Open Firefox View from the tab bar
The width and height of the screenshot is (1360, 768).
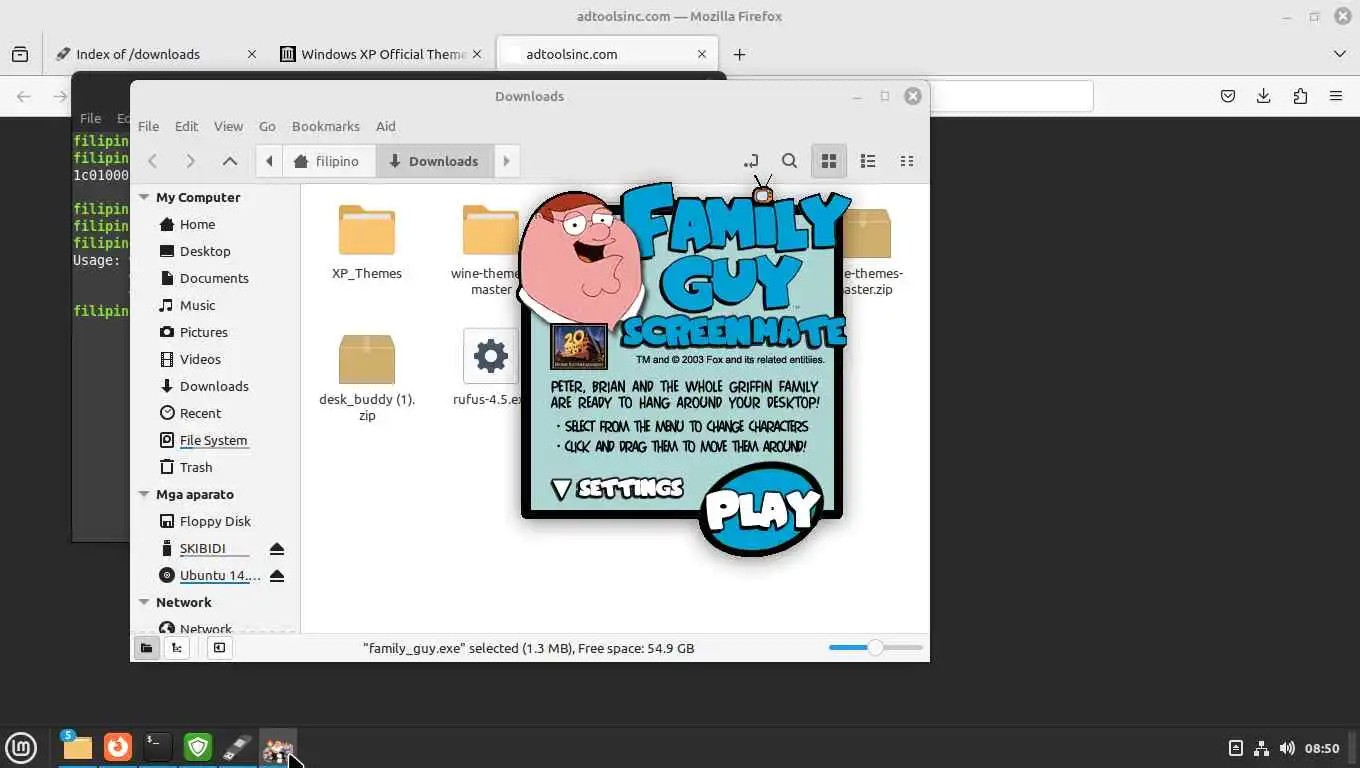point(20,54)
